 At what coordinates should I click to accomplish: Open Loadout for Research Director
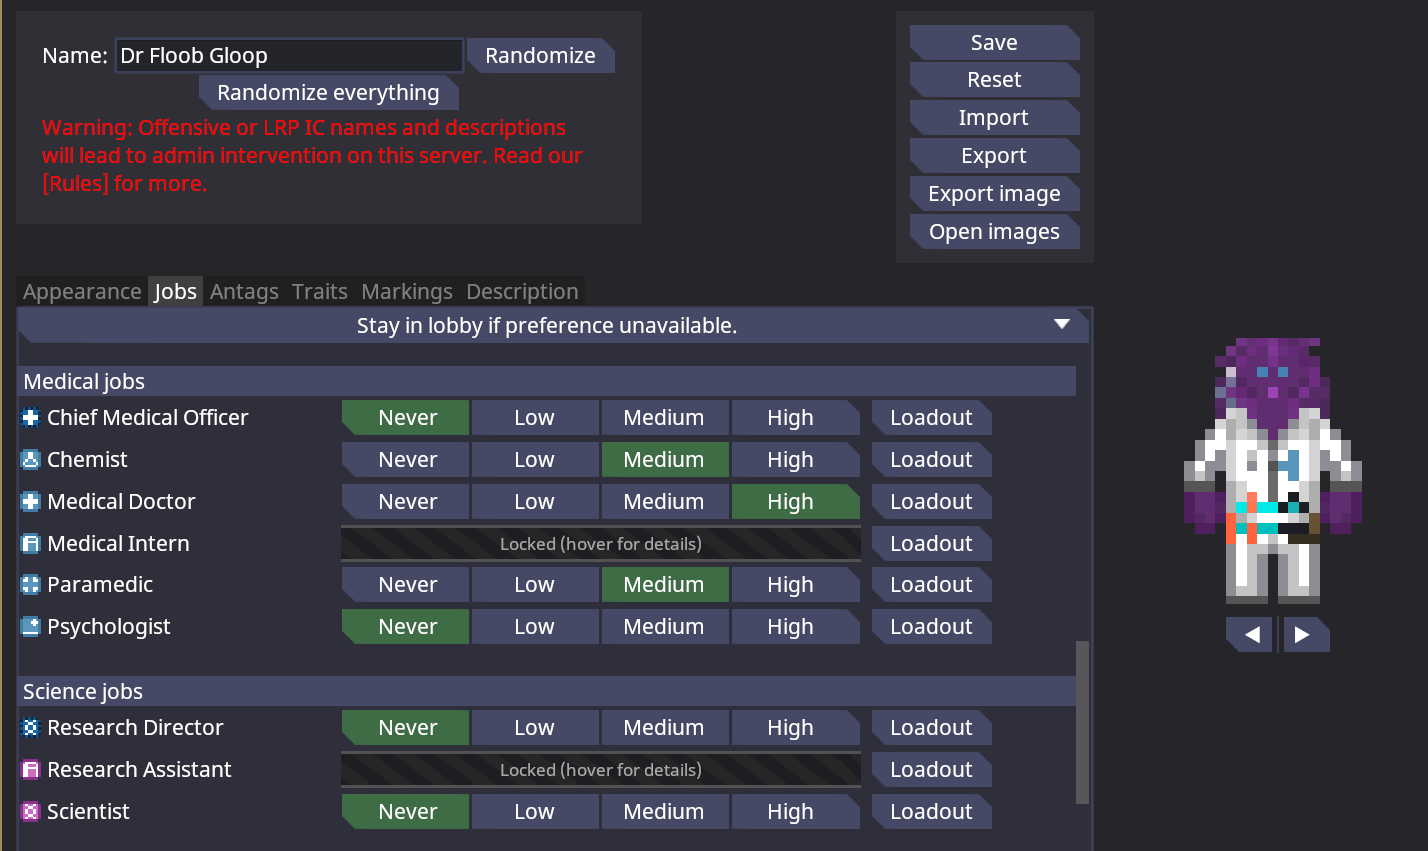[x=931, y=728]
